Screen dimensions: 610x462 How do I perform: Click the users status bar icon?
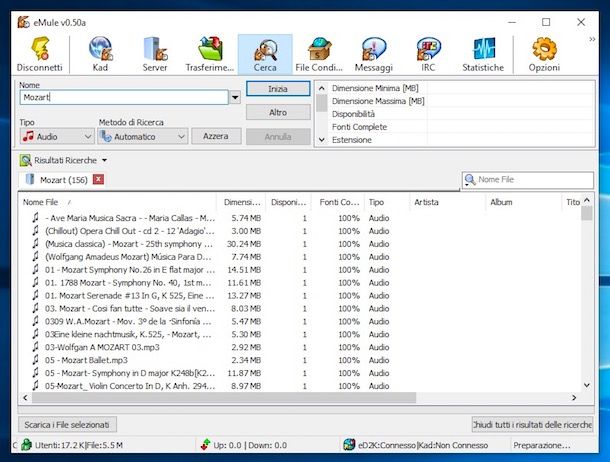click(x=26, y=444)
